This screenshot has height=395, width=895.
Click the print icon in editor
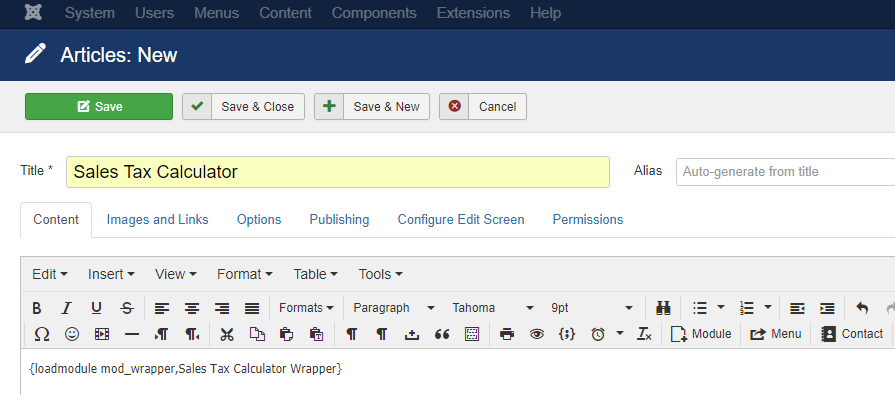click(507, 334)
